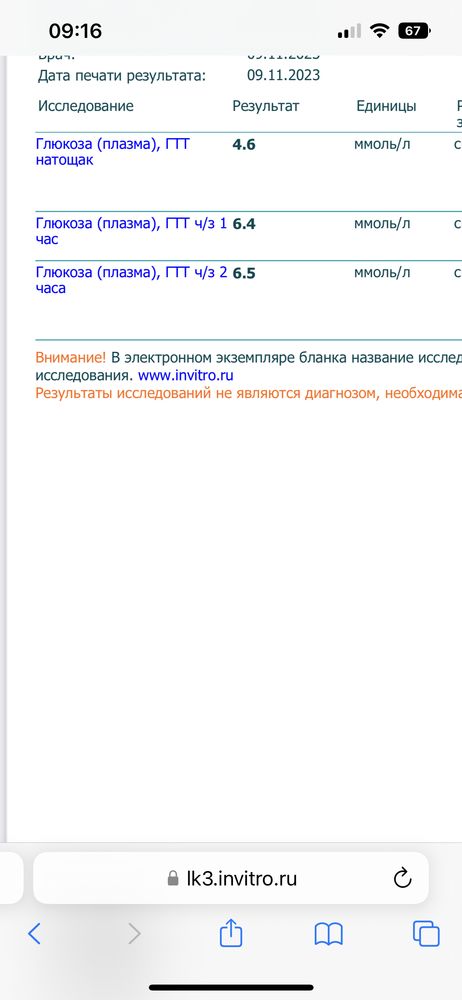Select the result value 4.6
Viewport: 462px width, 1000px height.
point(244,145)
